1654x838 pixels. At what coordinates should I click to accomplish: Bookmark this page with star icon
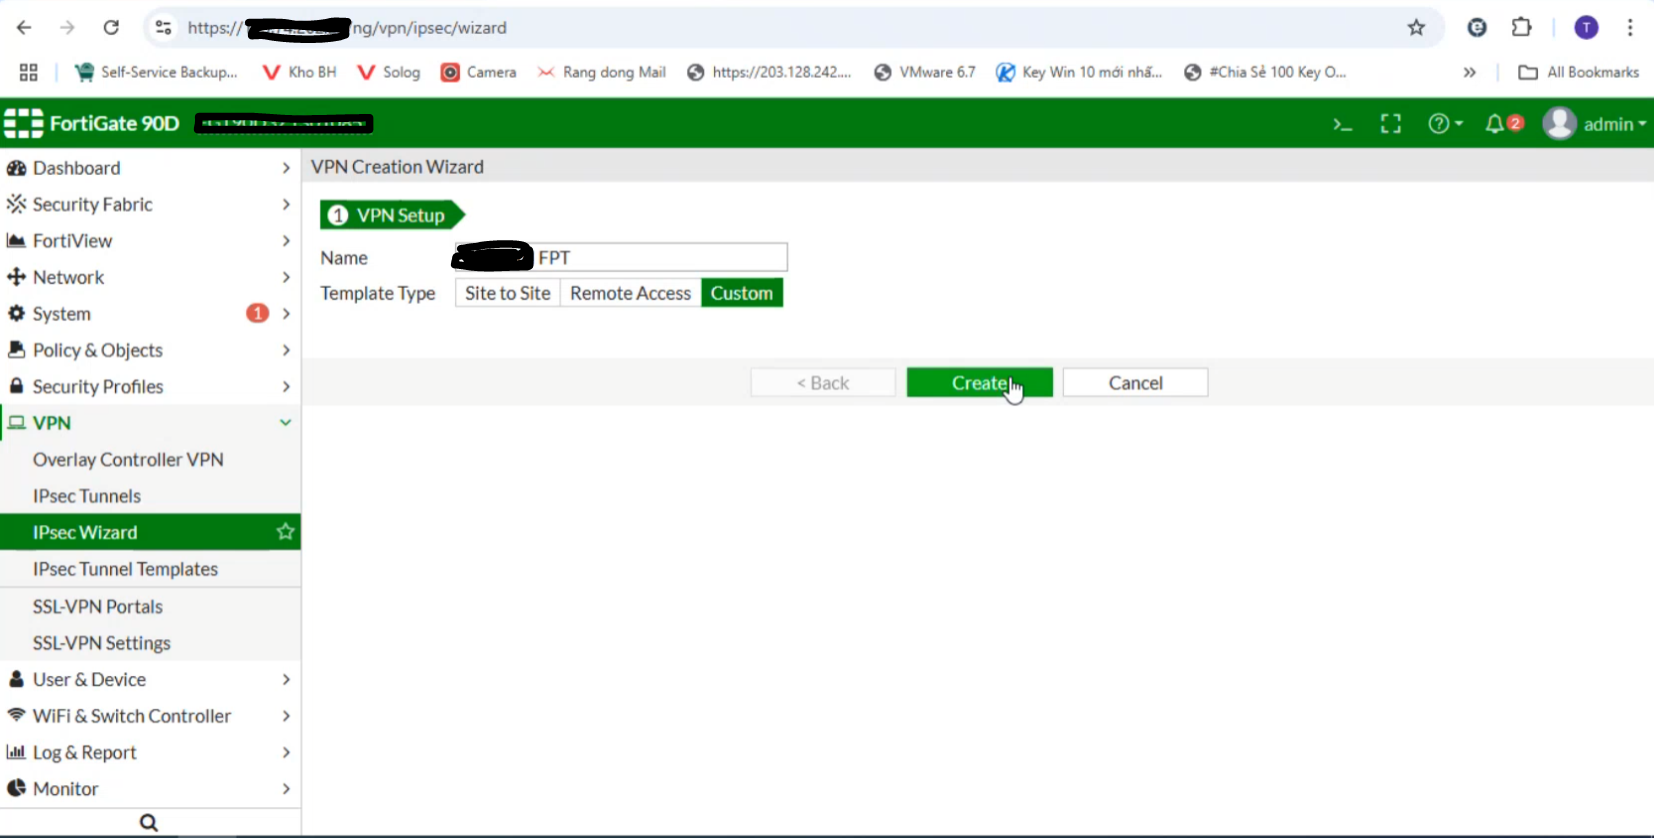point(1416,28)
